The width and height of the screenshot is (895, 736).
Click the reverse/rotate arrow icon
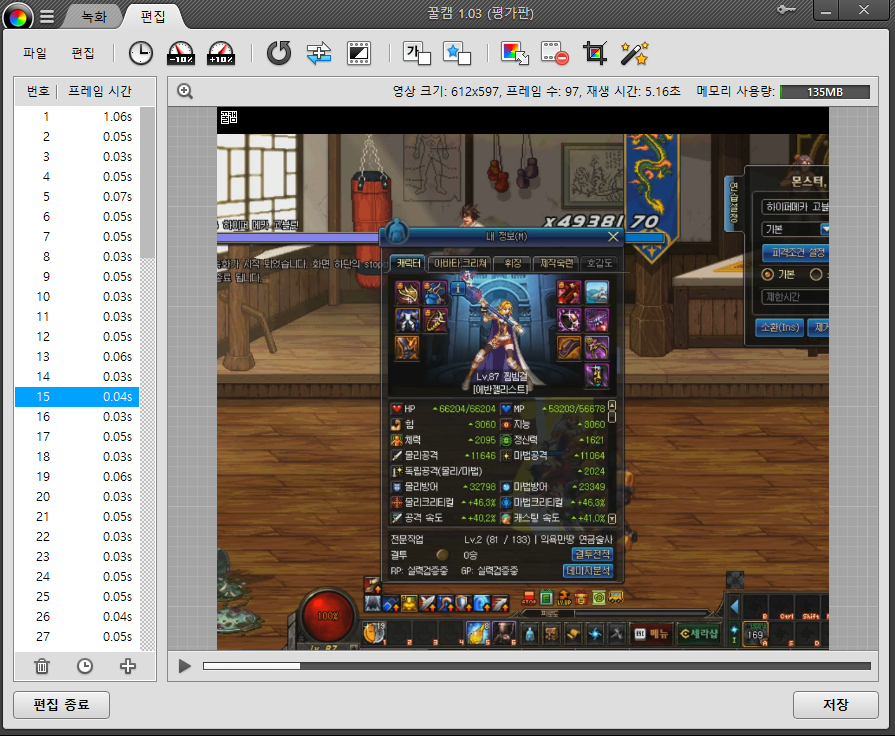pyautogui.click(x=279, y=53)
